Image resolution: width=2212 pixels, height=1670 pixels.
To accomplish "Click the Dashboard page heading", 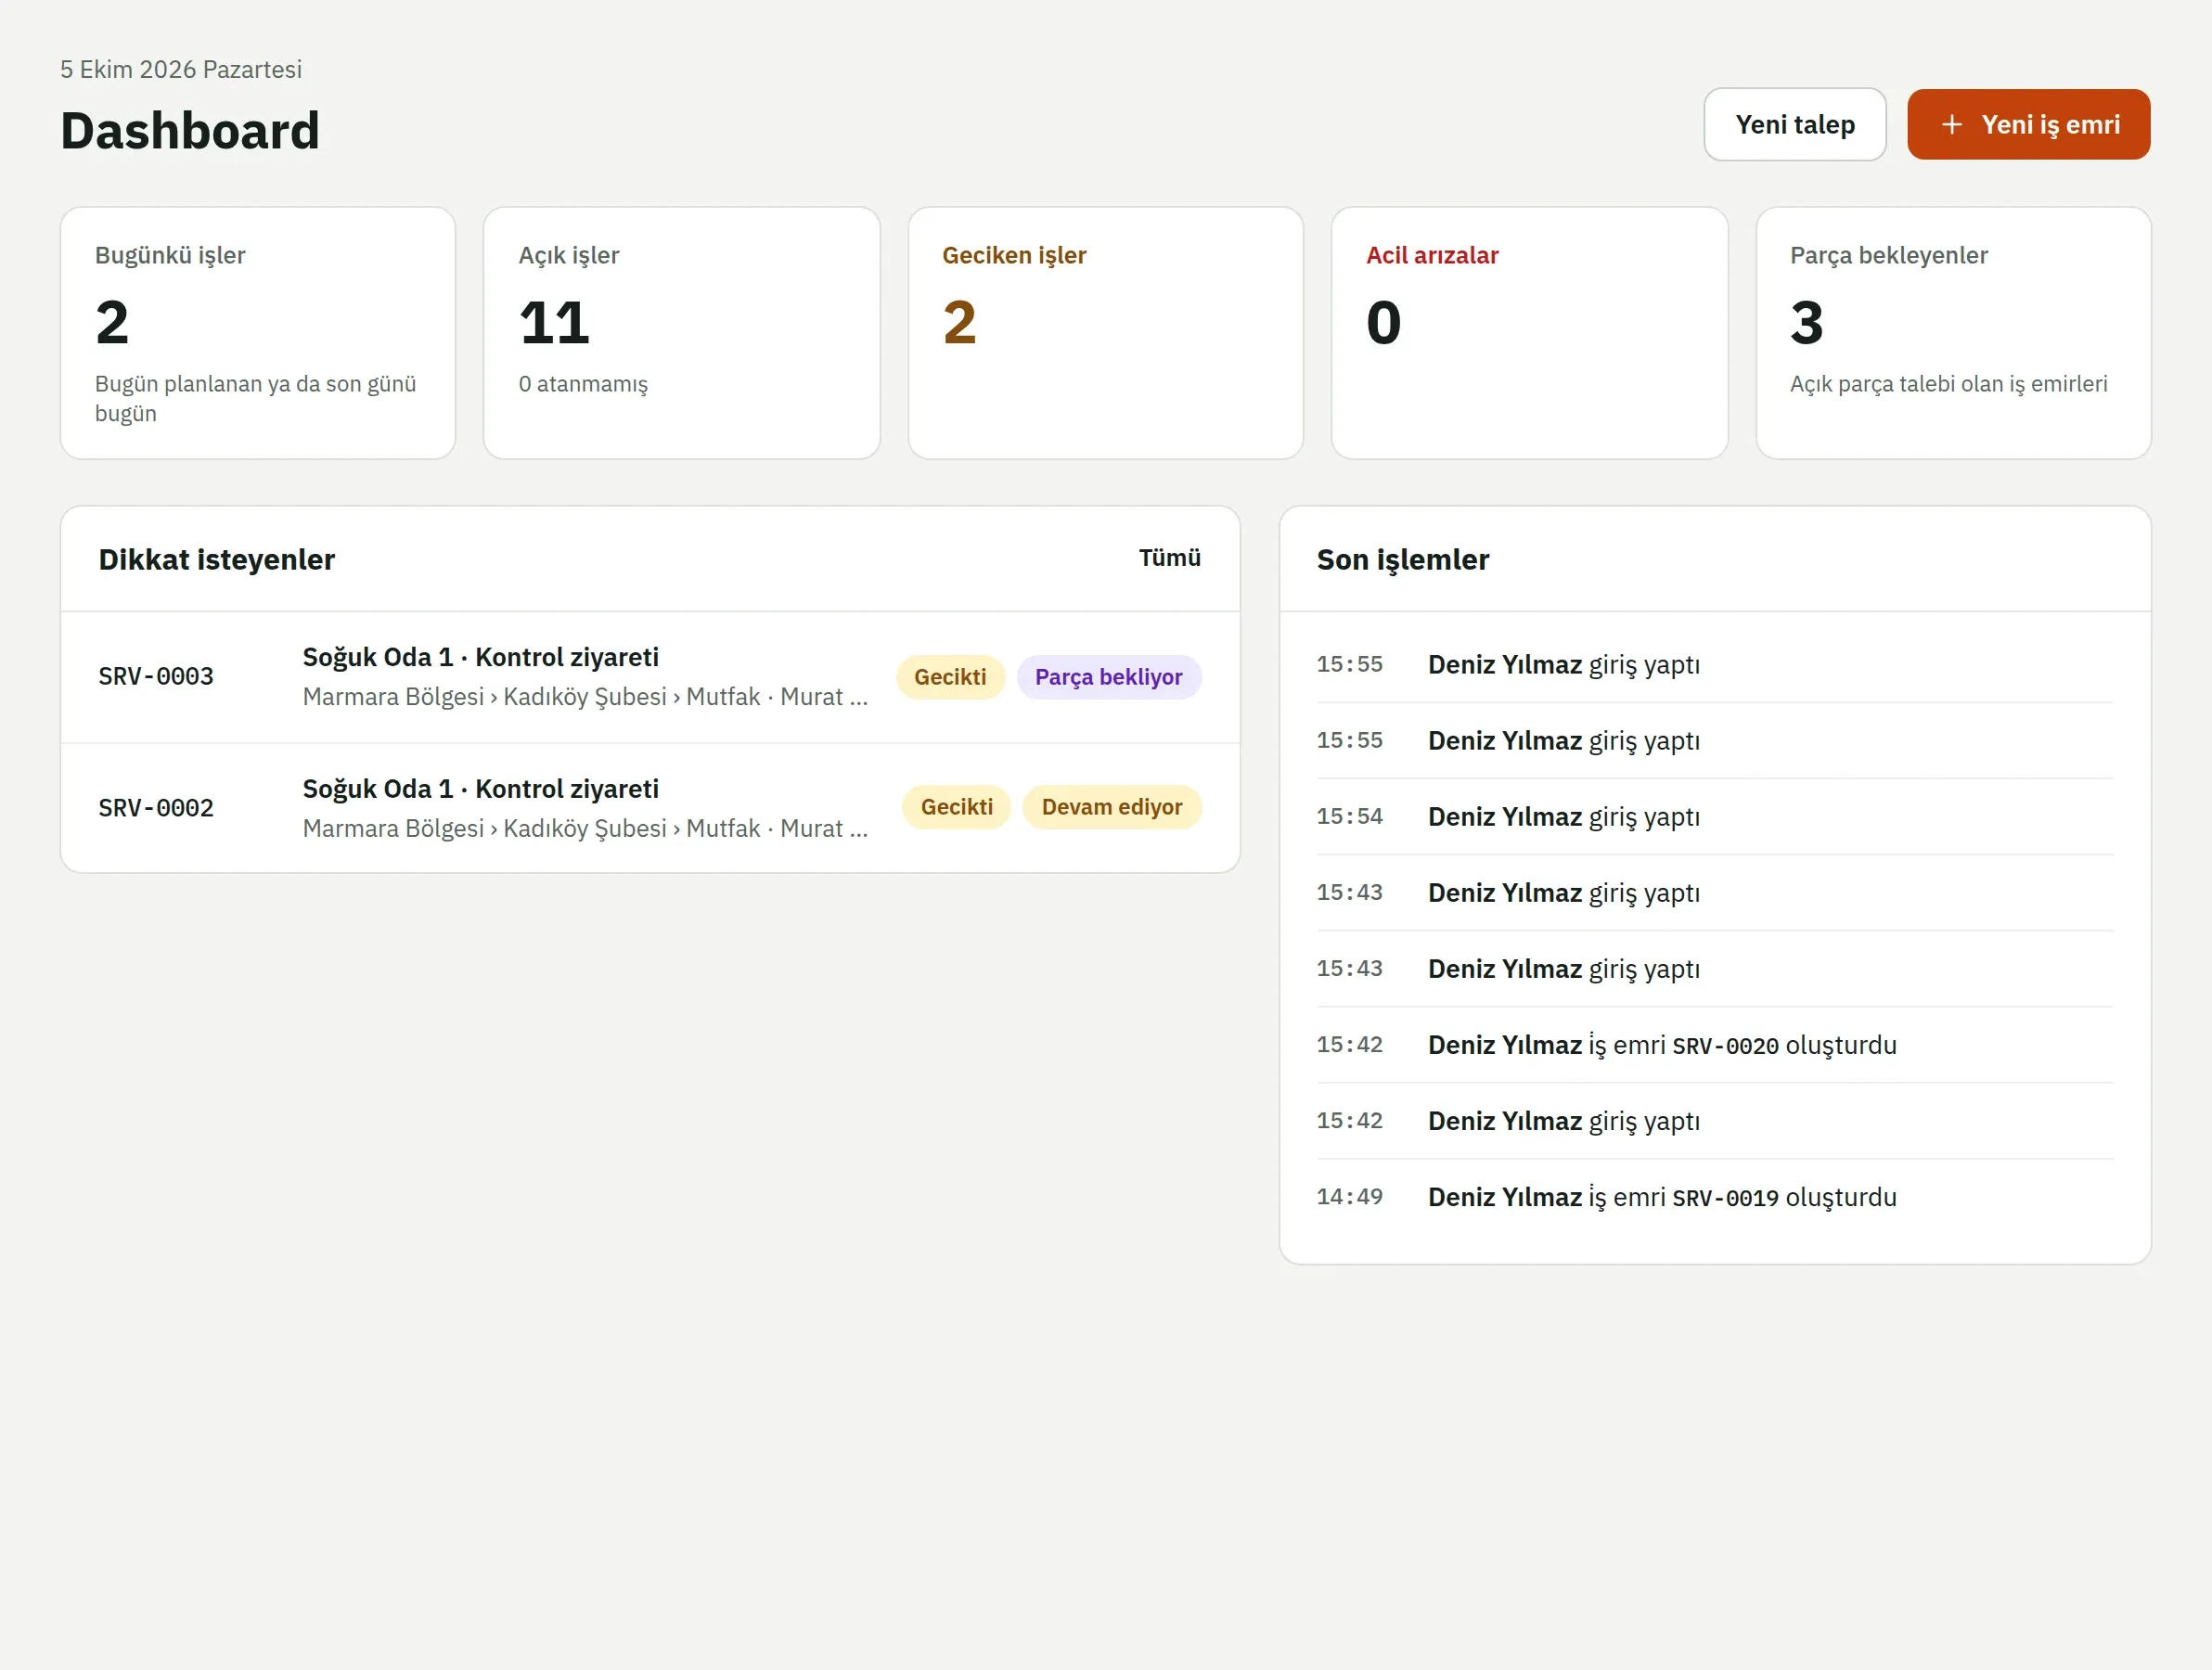I will click(190, 131).
